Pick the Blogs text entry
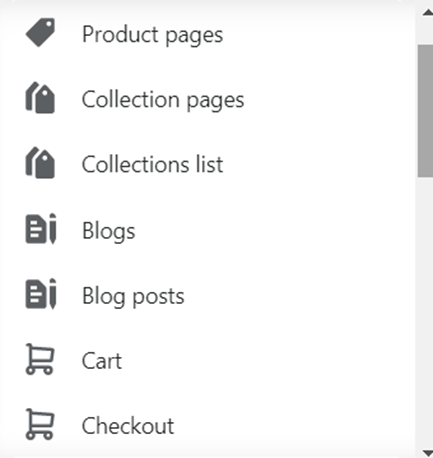This screenshot has height=458, width=433. [x=109, y=231]
